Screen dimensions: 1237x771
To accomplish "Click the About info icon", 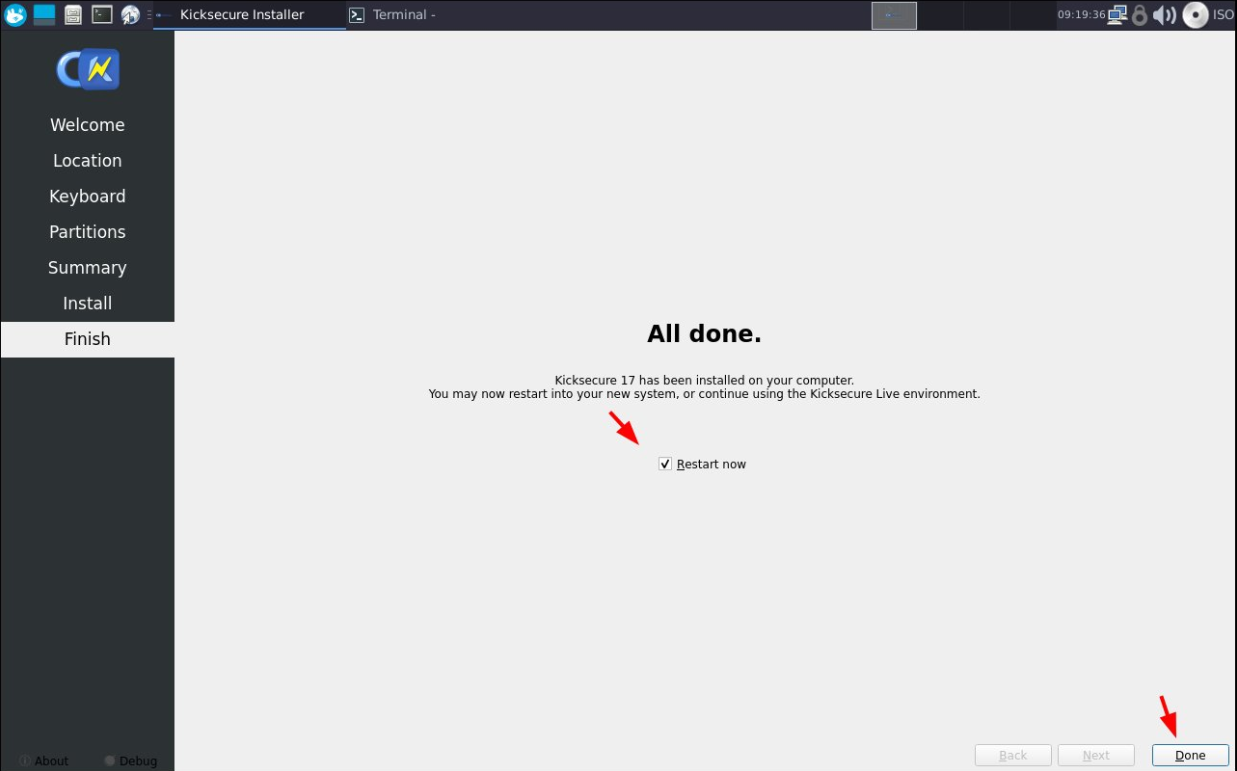I will click(25, 761).
